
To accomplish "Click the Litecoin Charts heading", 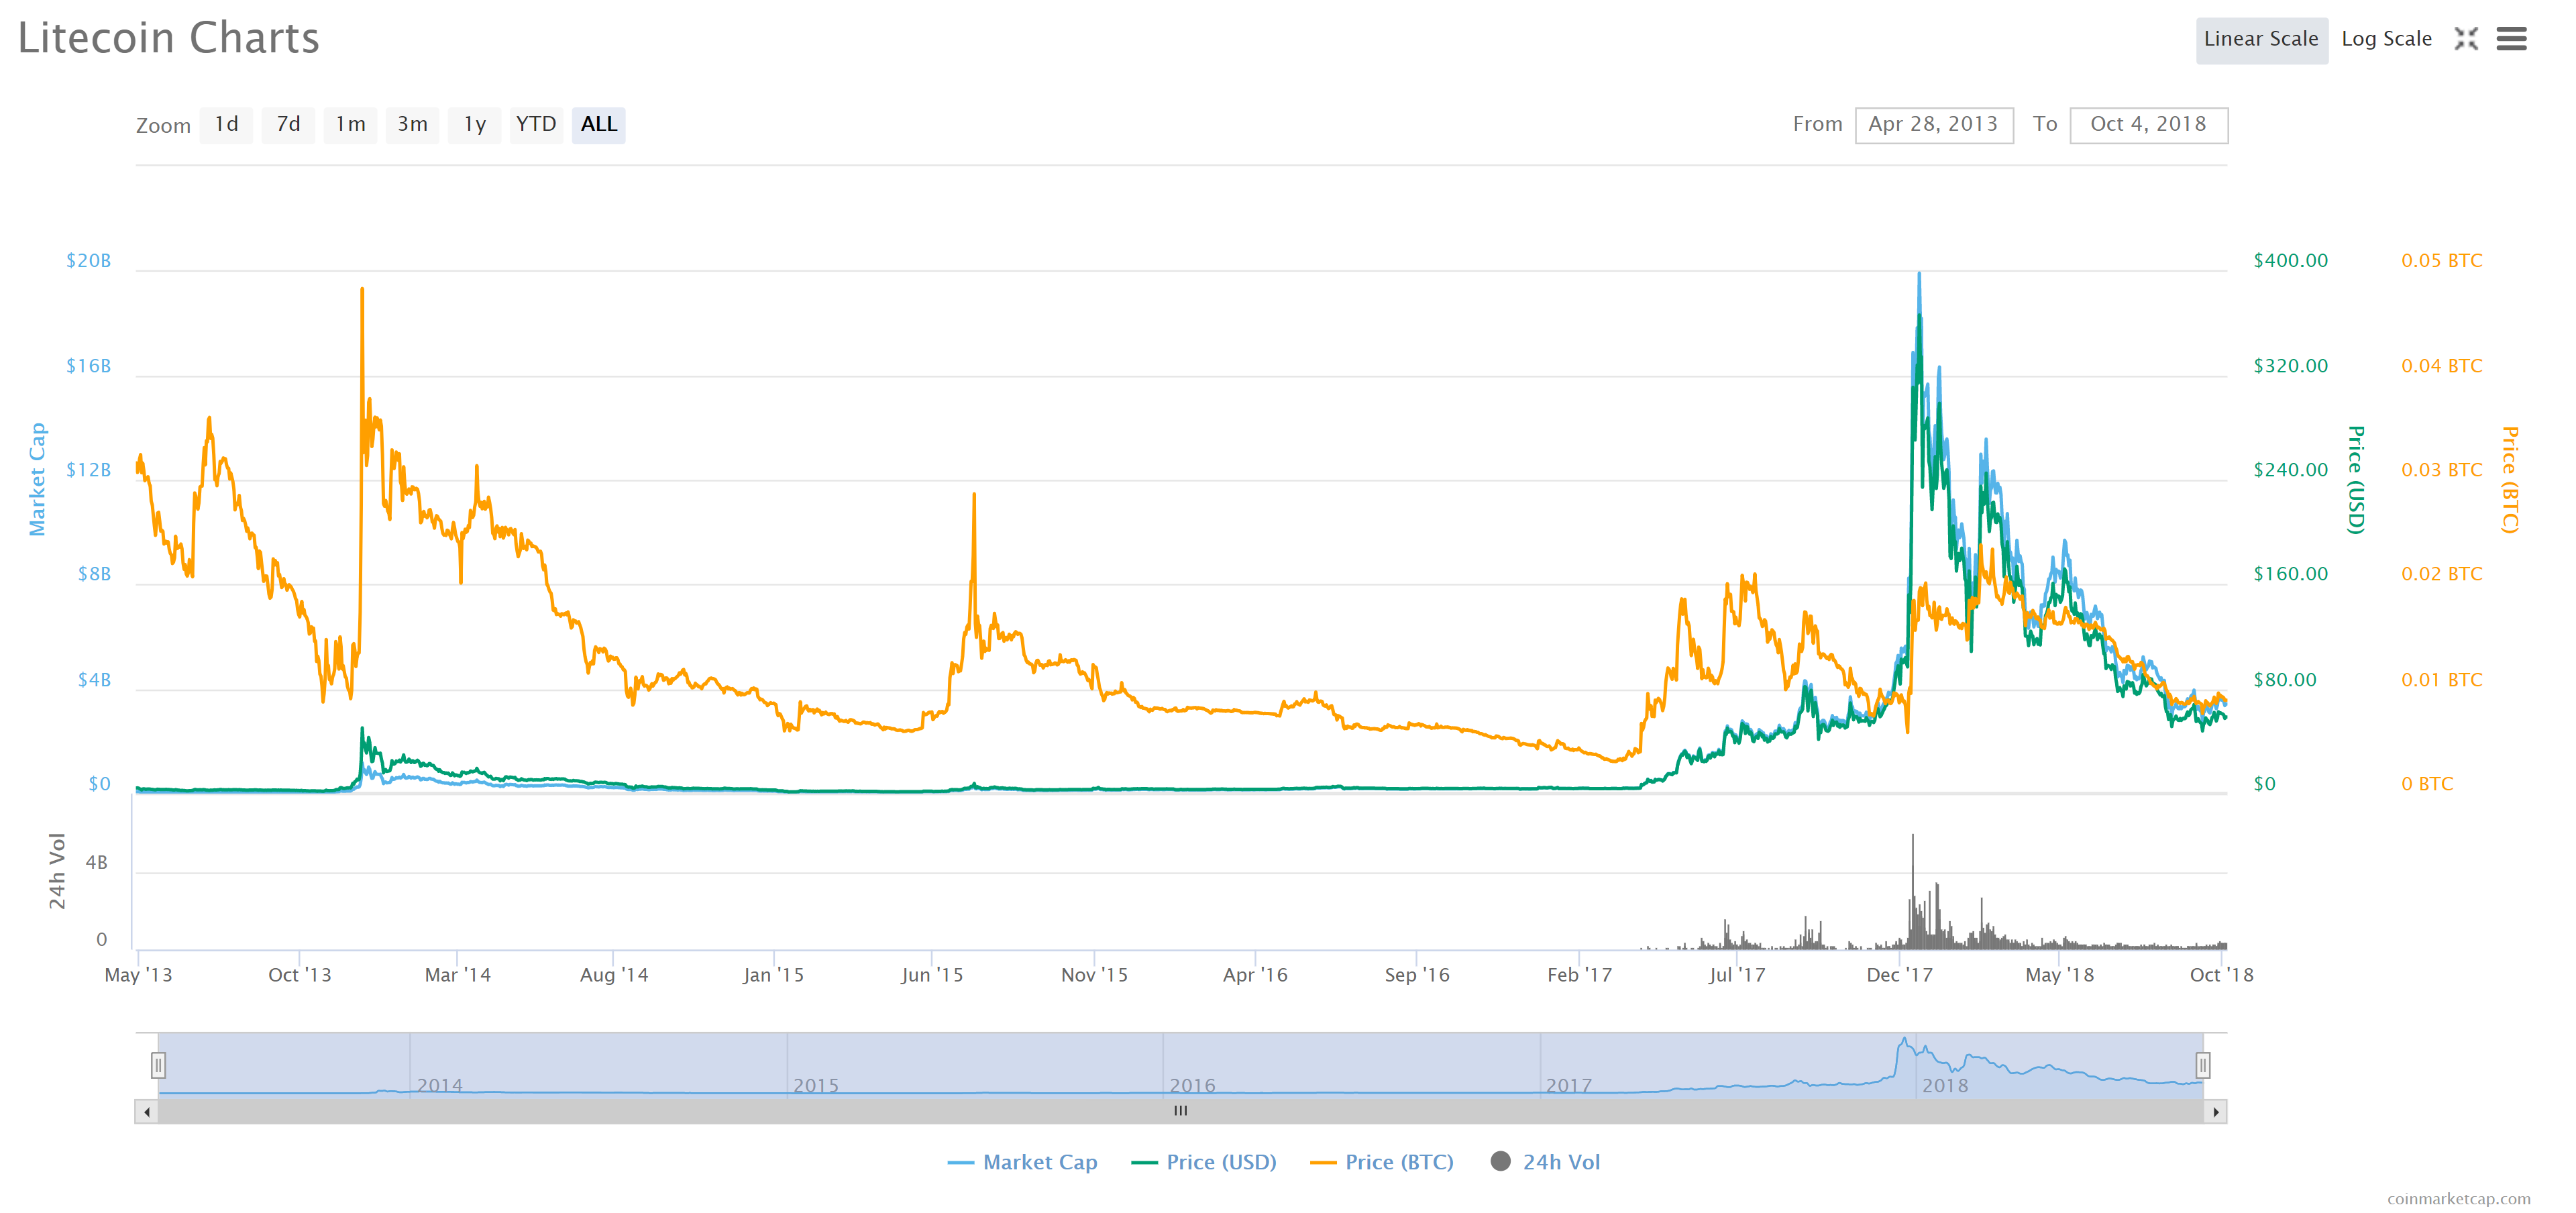I will click(x=168, y=38).
